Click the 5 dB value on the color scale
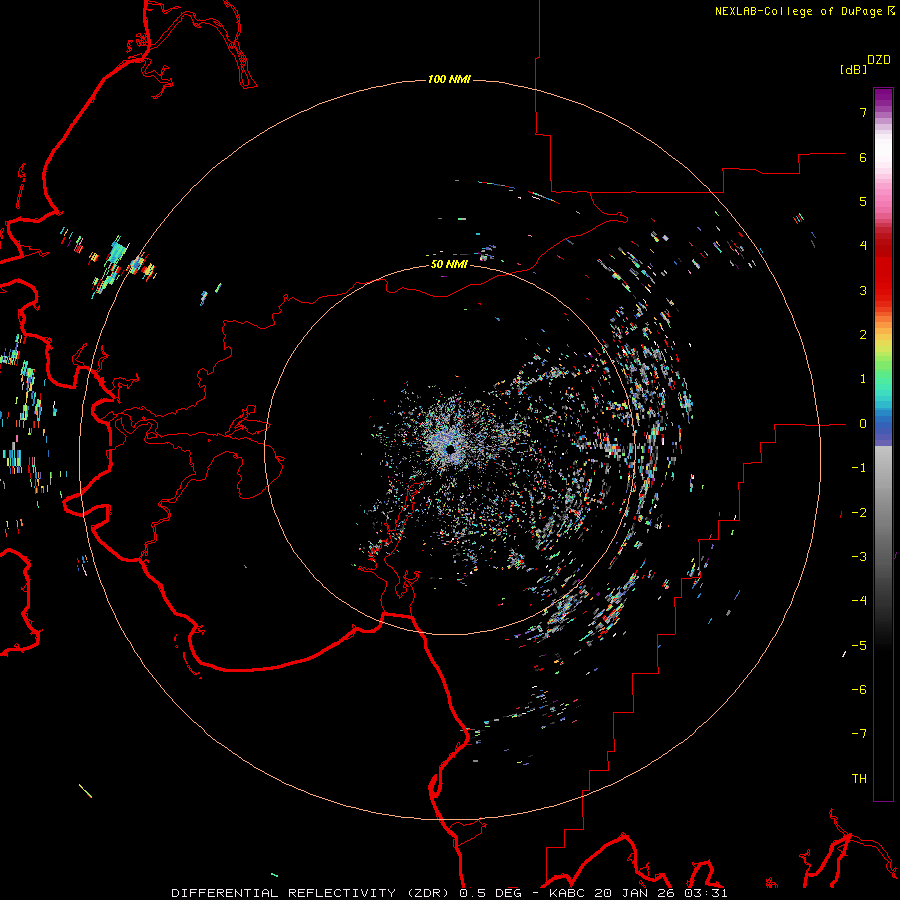900x900 pixels. pos(863,201)
